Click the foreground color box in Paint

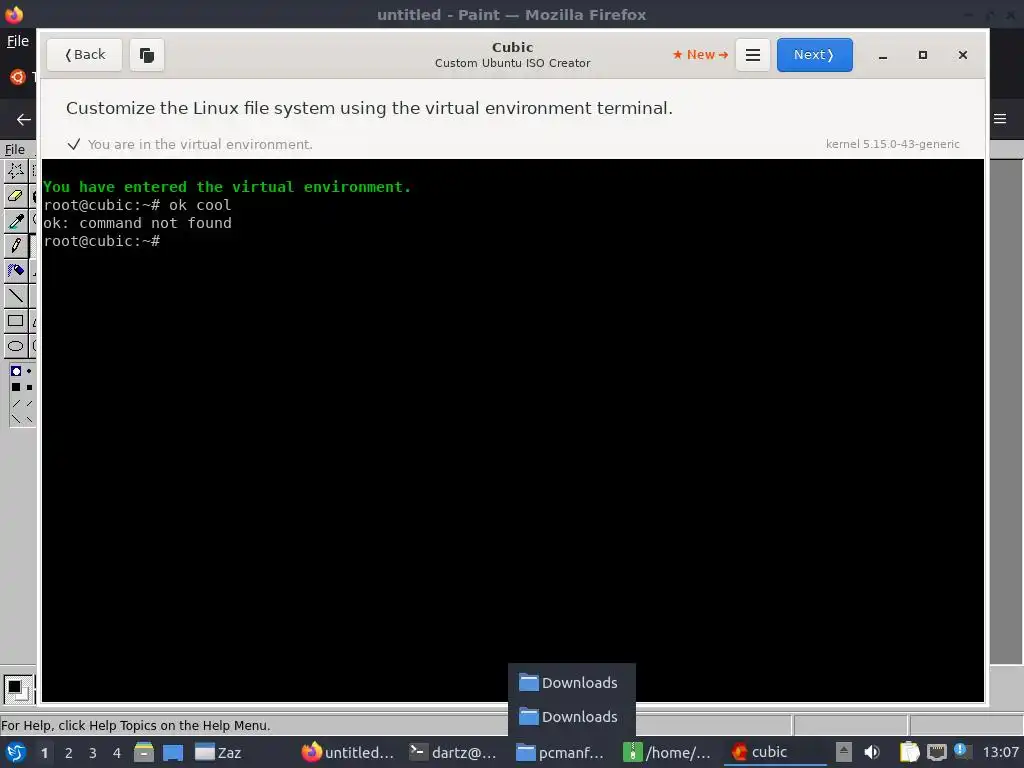(x=14, y=686)
